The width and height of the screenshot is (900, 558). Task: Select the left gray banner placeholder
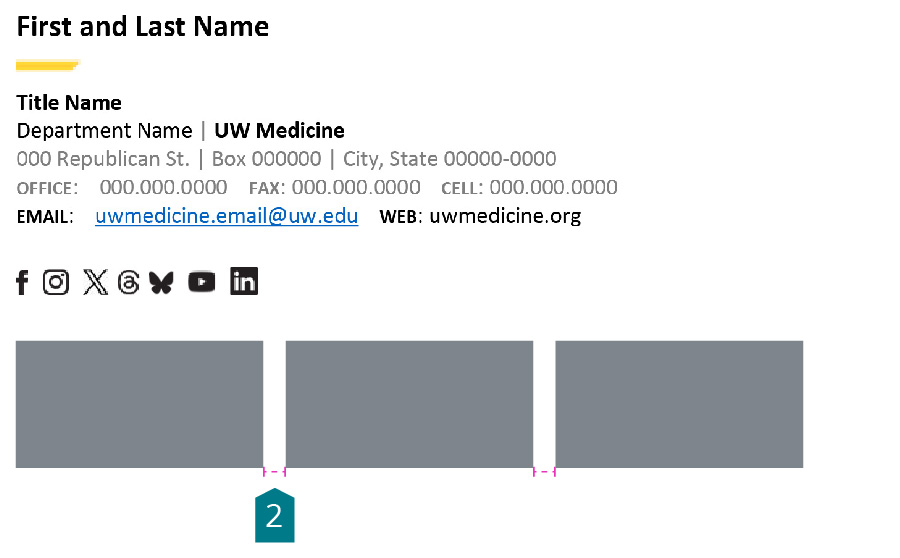pyautogui.click(x=139, y=404)
